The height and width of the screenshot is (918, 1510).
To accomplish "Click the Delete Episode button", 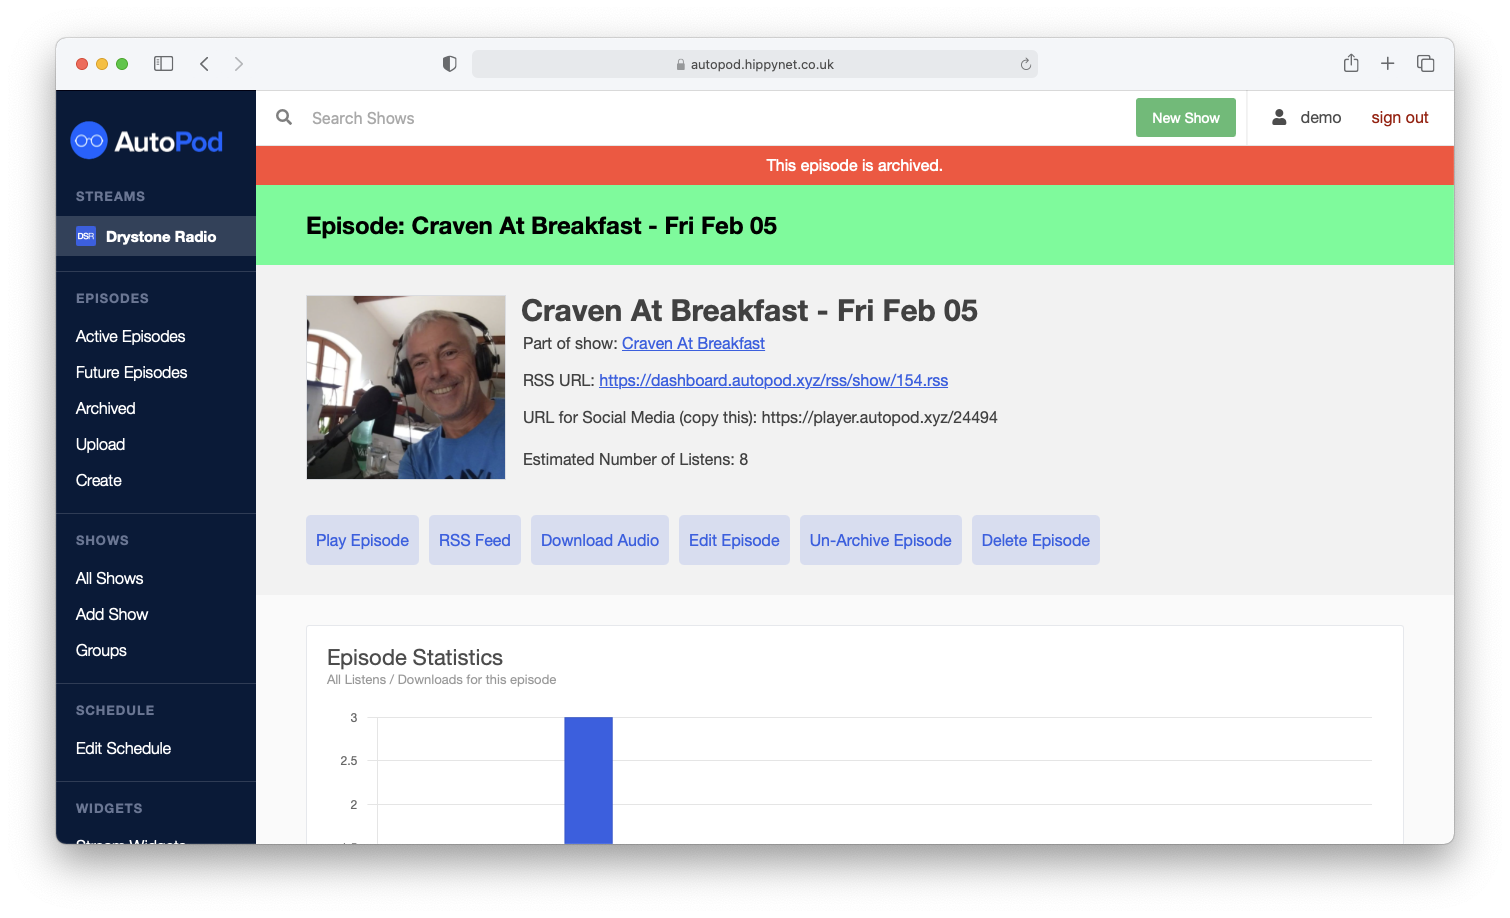I will click(1036, 540).
